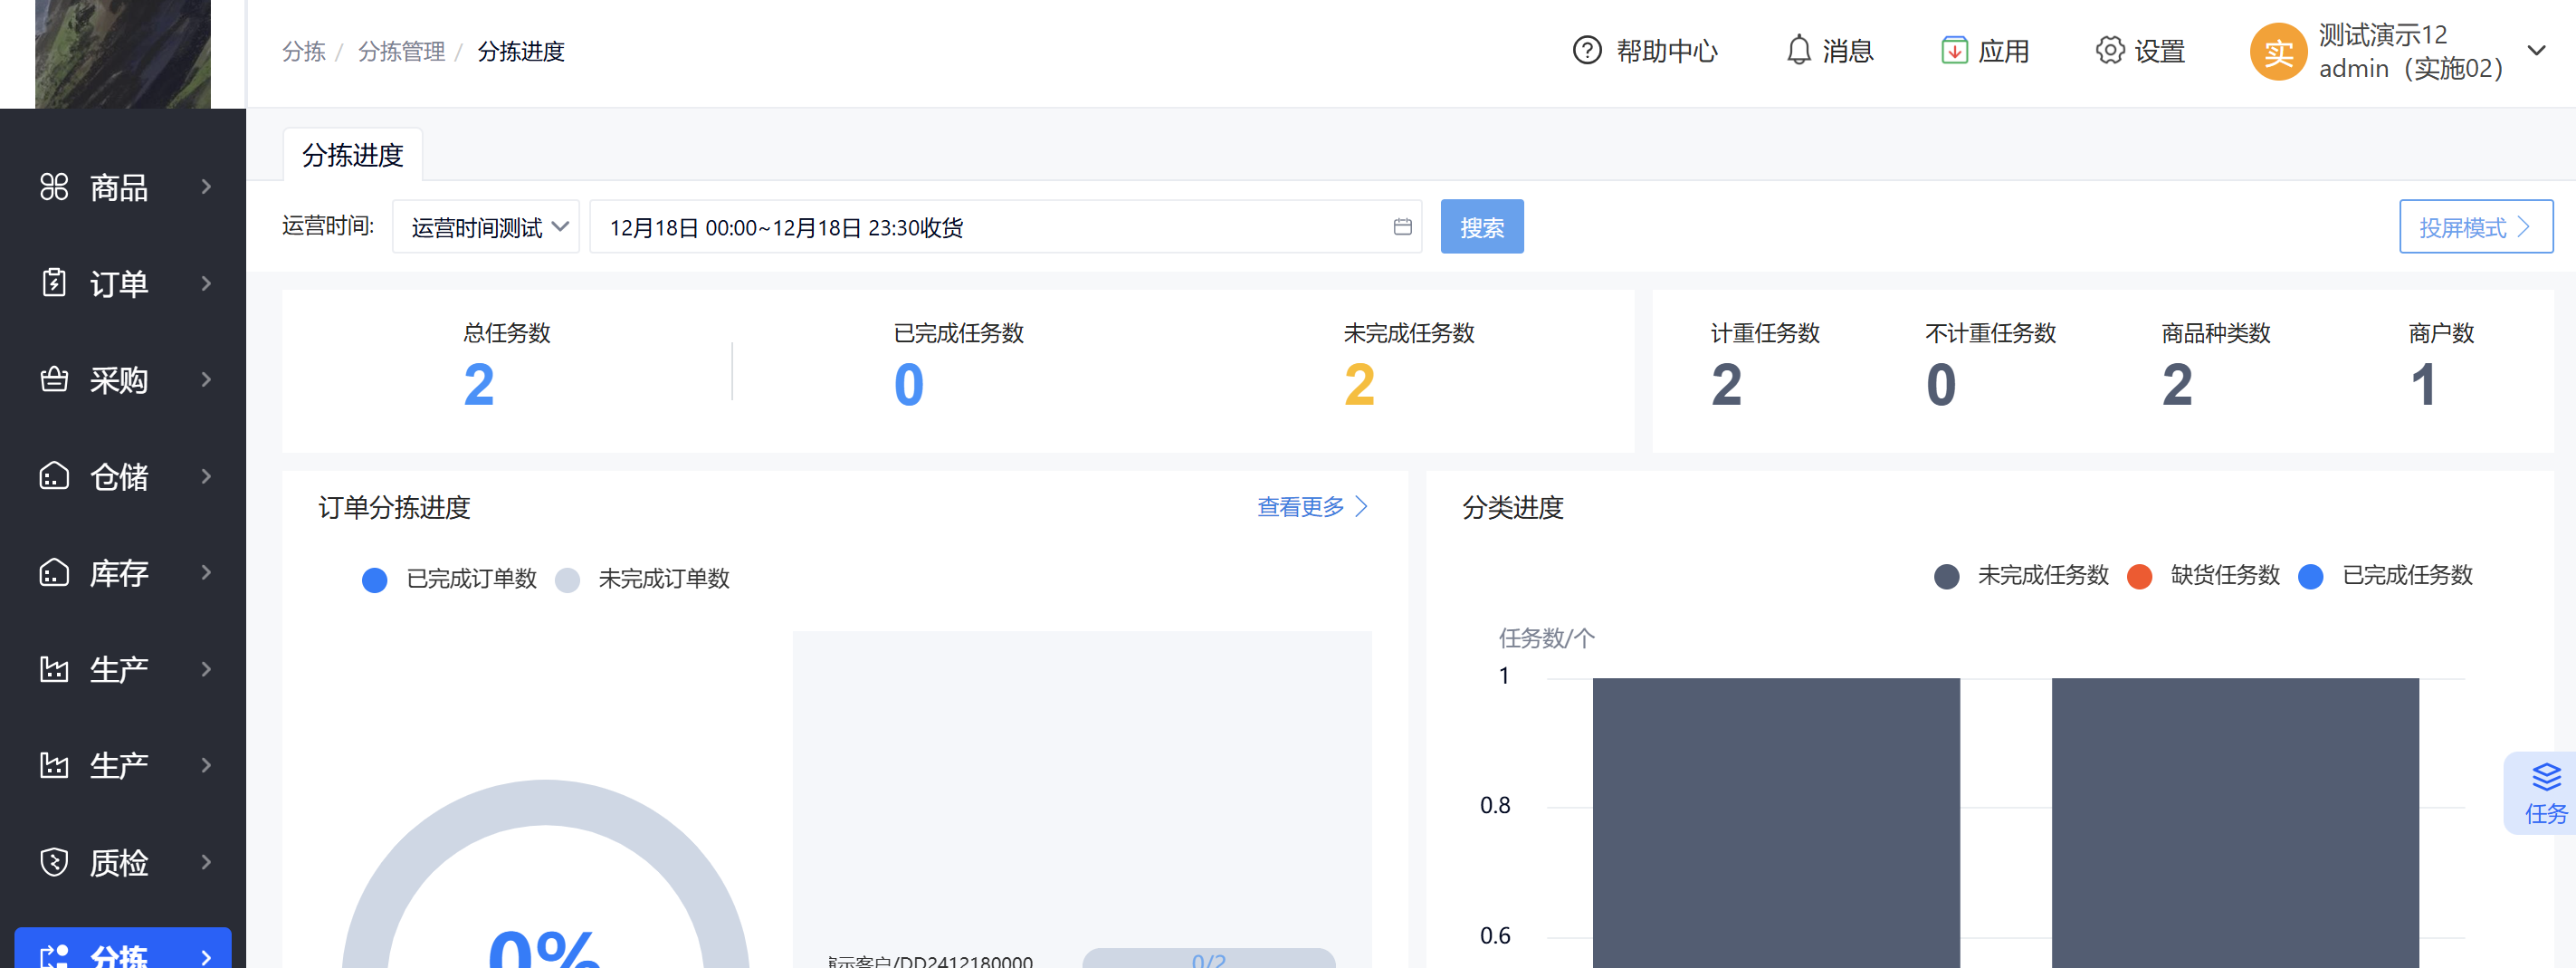Click the 未完成任务数 value 2
The width and height of the screenshot is (2576, 968).
tap(1359, 385)
